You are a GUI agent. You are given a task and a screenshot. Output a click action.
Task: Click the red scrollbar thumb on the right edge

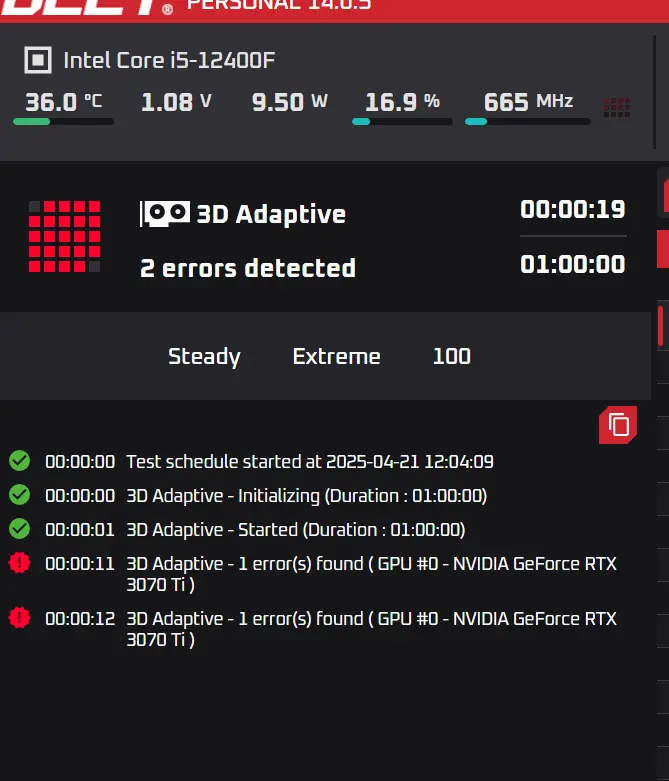pos(661,326)
